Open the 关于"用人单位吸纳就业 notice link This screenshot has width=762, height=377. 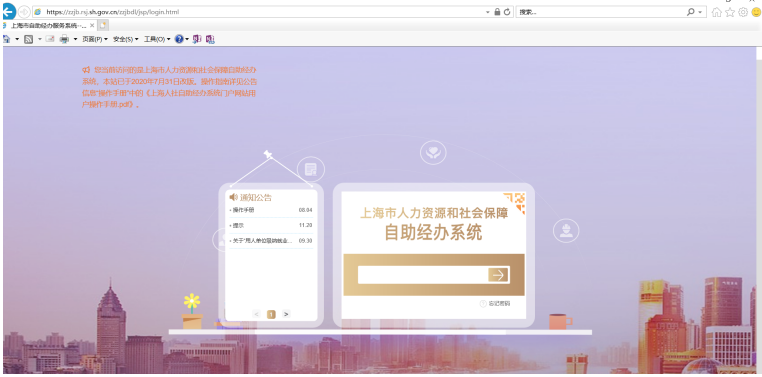[261, 241]
